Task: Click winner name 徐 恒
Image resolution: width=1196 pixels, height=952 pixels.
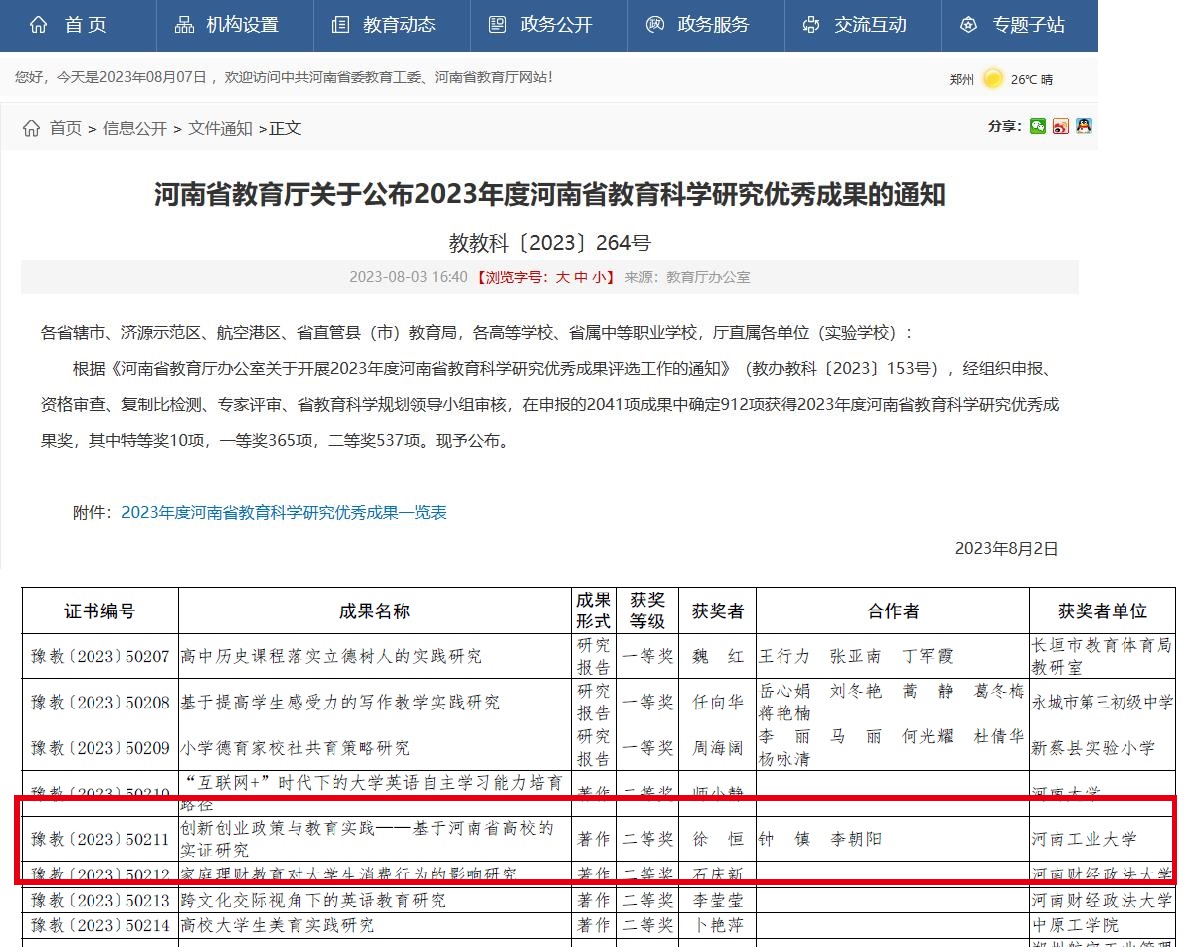Action: pos(718,839)
